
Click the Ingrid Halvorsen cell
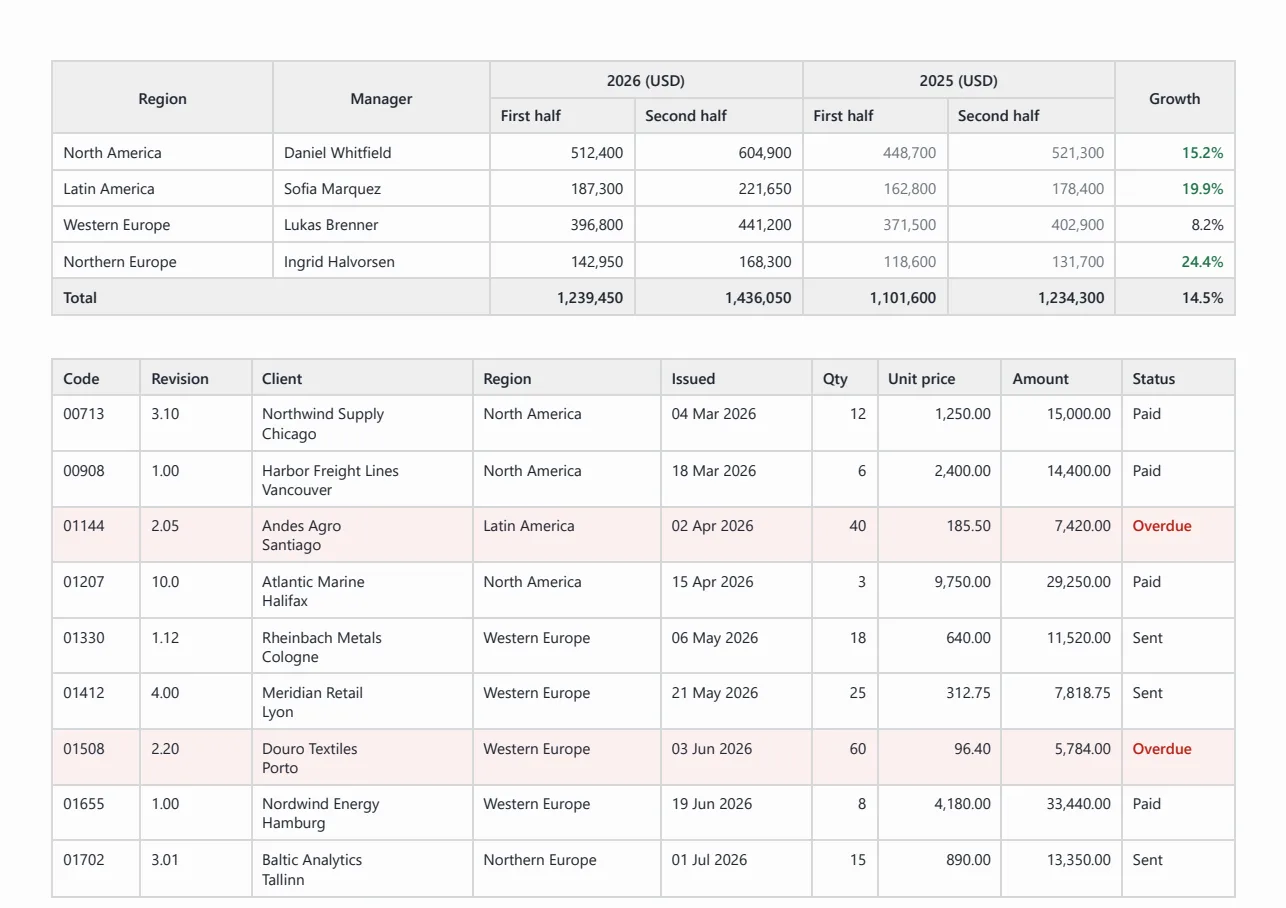pos(381,261)
